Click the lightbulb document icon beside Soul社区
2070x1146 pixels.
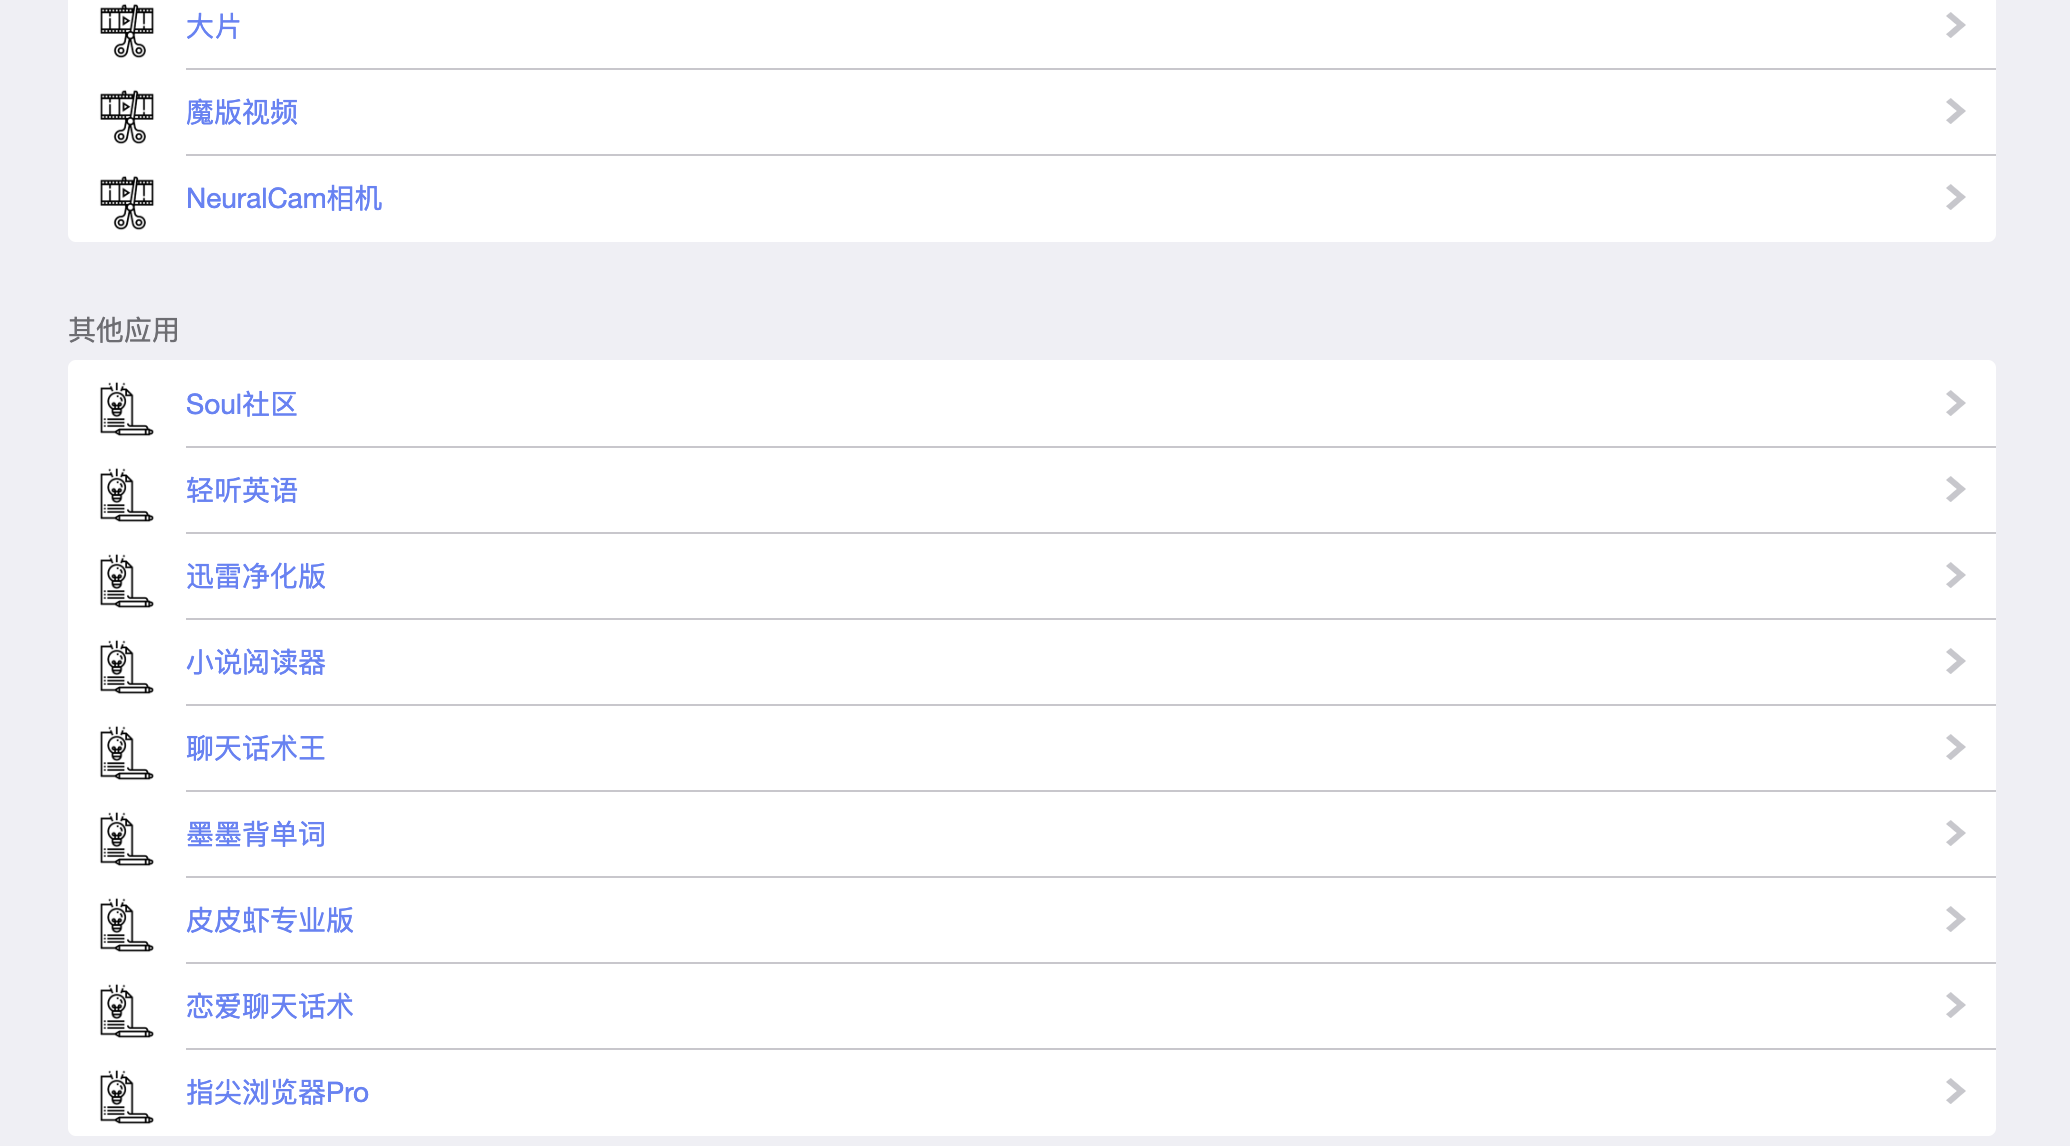pos(126,408)
